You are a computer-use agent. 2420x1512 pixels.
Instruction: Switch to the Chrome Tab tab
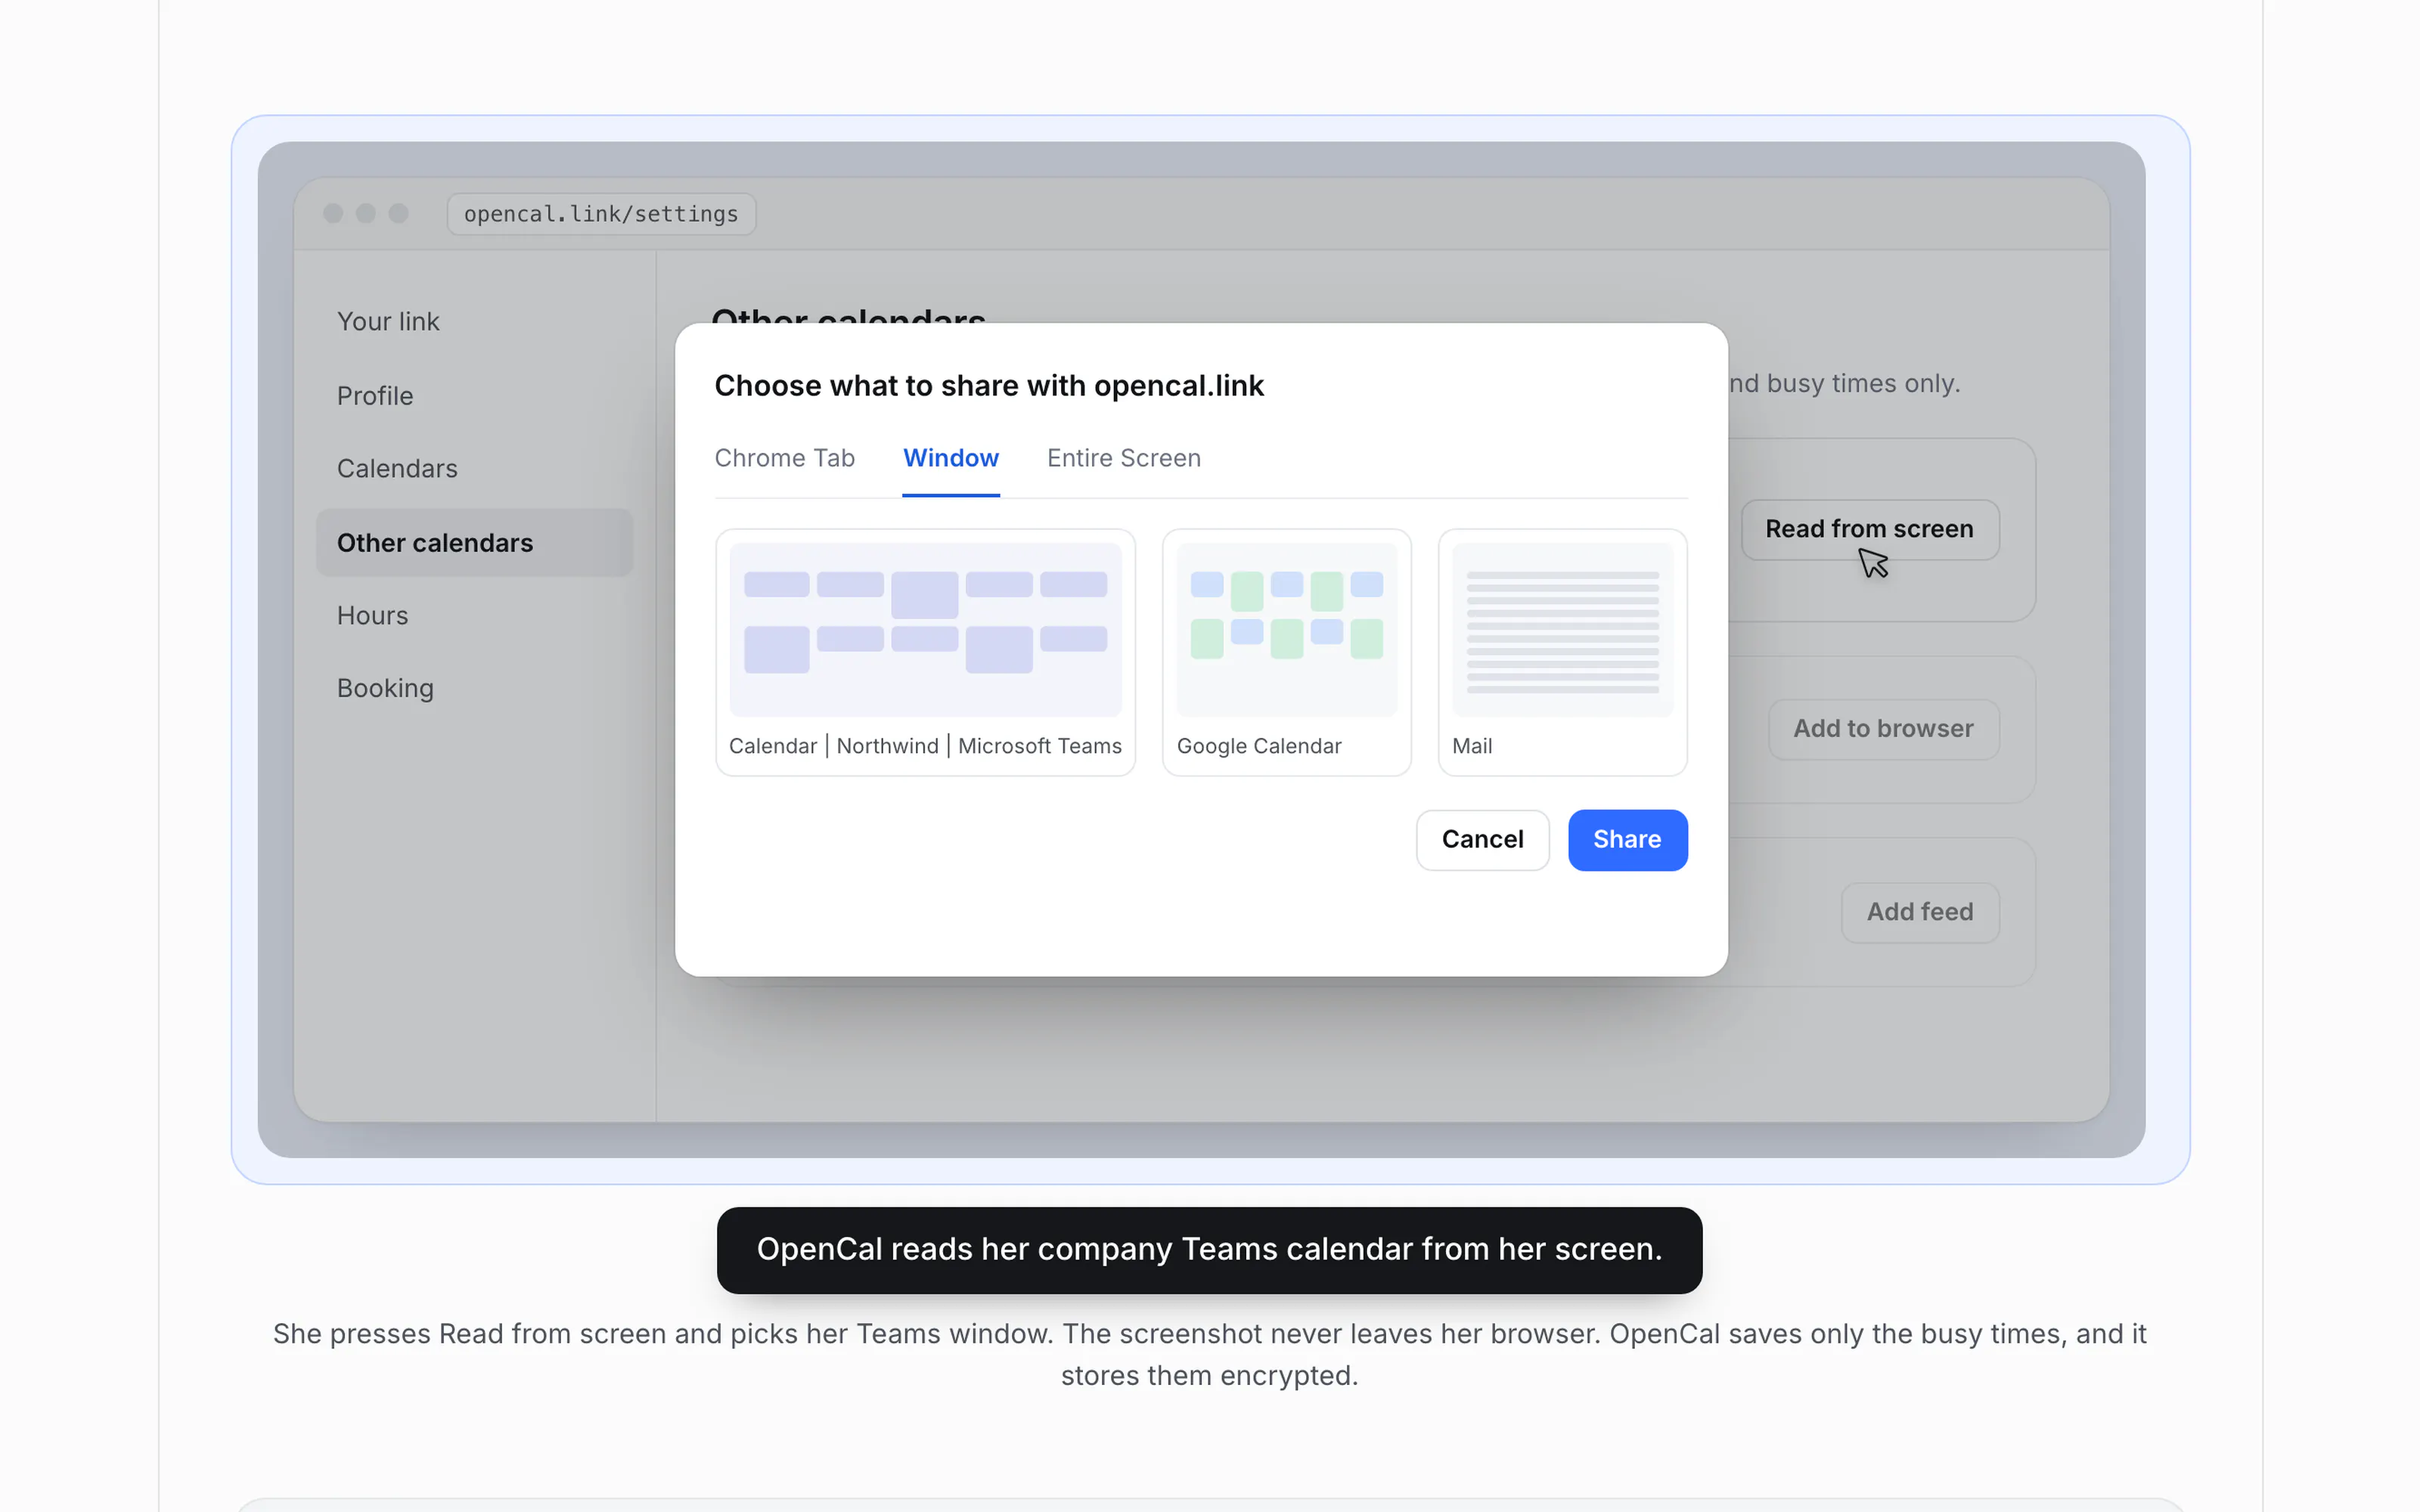[x=784, y=458]
